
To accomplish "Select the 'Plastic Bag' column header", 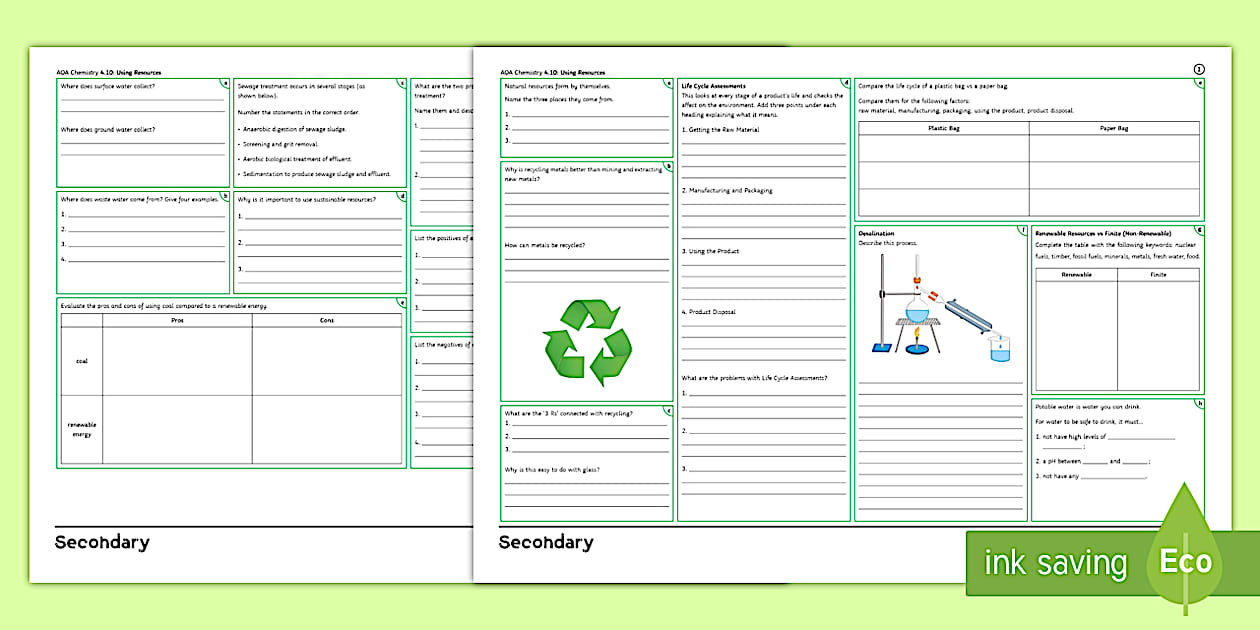I will click(x=943, y=128).
